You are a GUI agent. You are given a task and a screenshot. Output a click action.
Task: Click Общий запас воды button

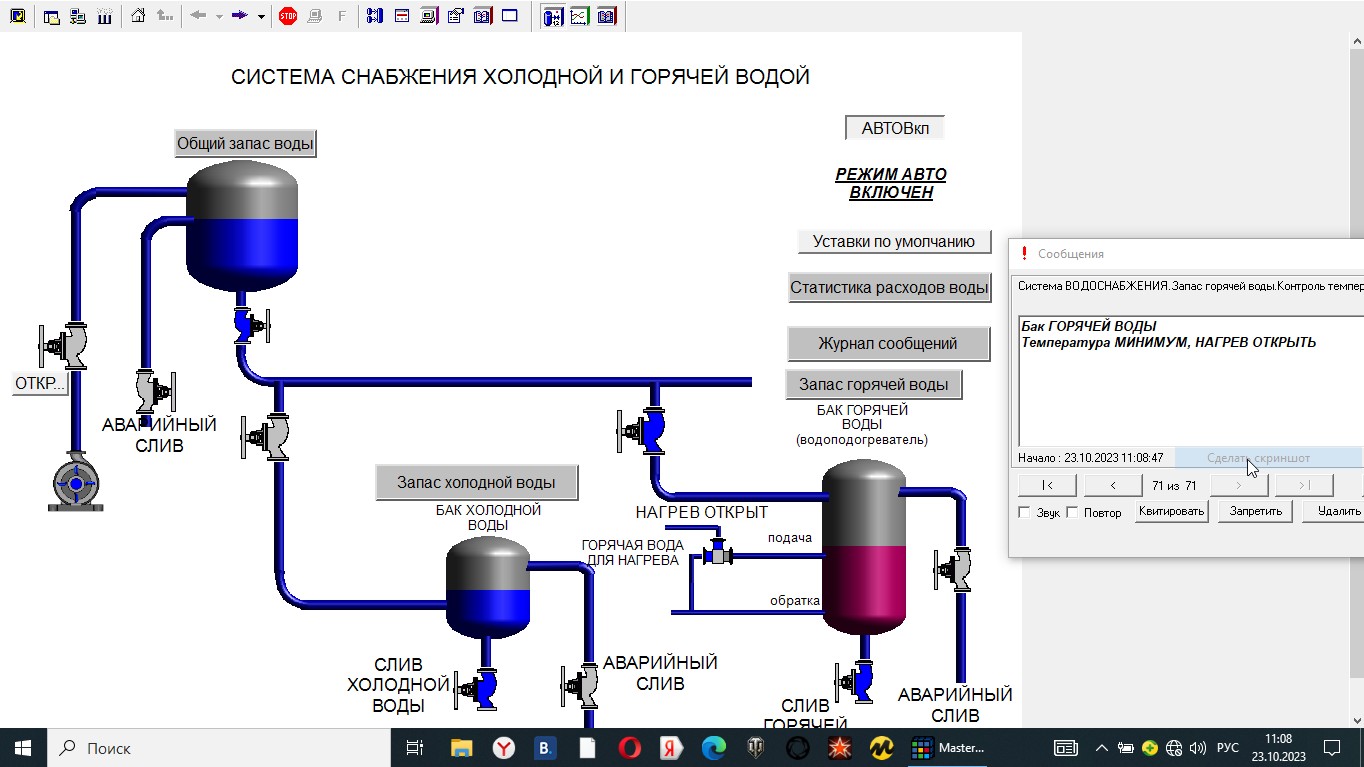click(x=246, y=143)
